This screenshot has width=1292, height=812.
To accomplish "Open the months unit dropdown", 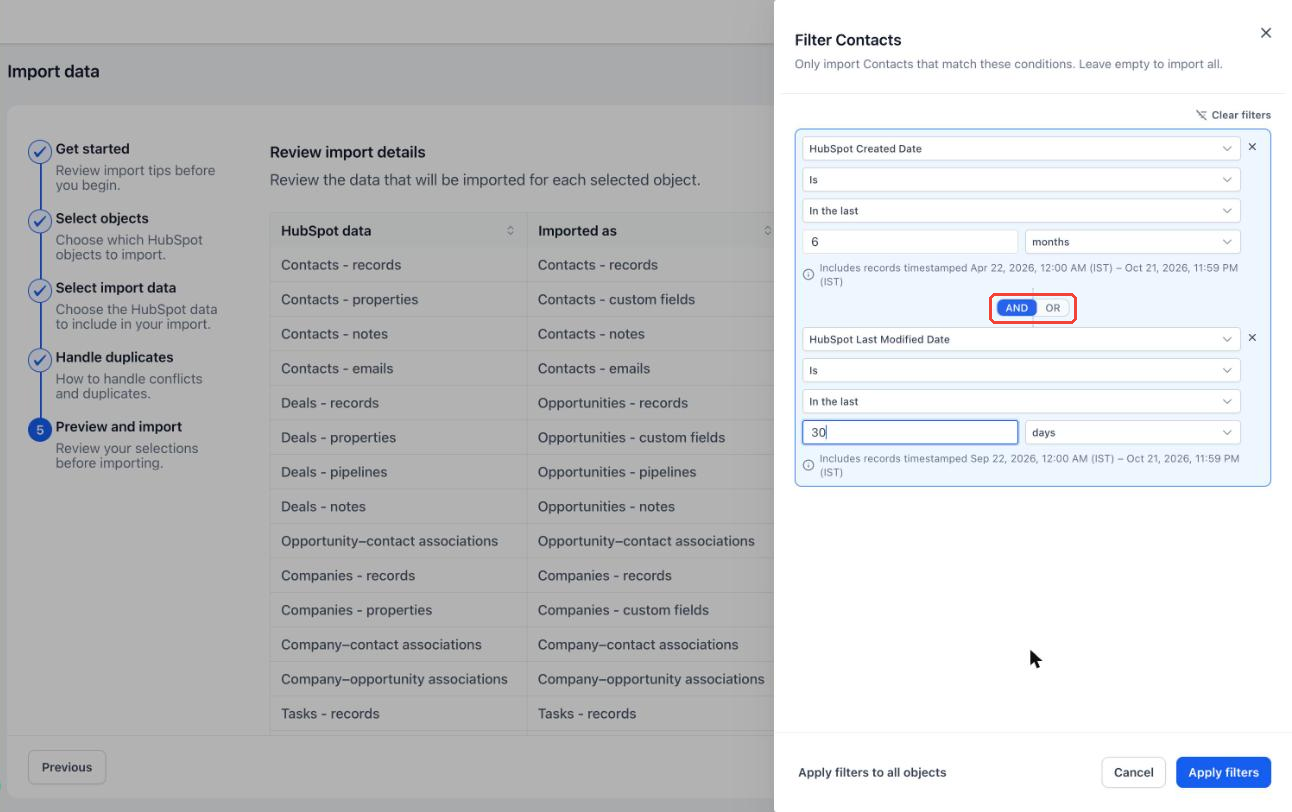I will (x=1133, y=242).
